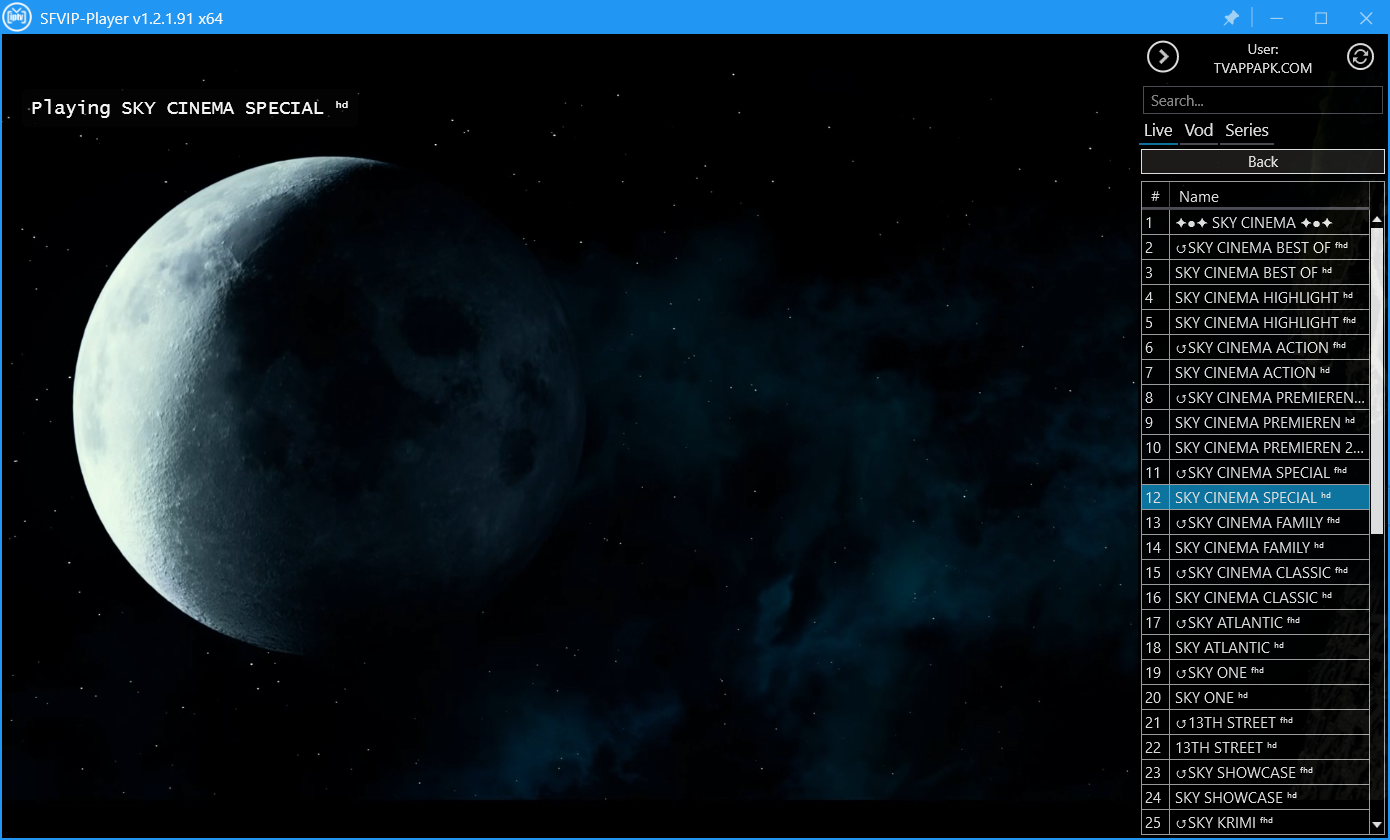Click the Search channel field
The width and height of the screenshot is (1390, 840).
[x=1263, y=100]
